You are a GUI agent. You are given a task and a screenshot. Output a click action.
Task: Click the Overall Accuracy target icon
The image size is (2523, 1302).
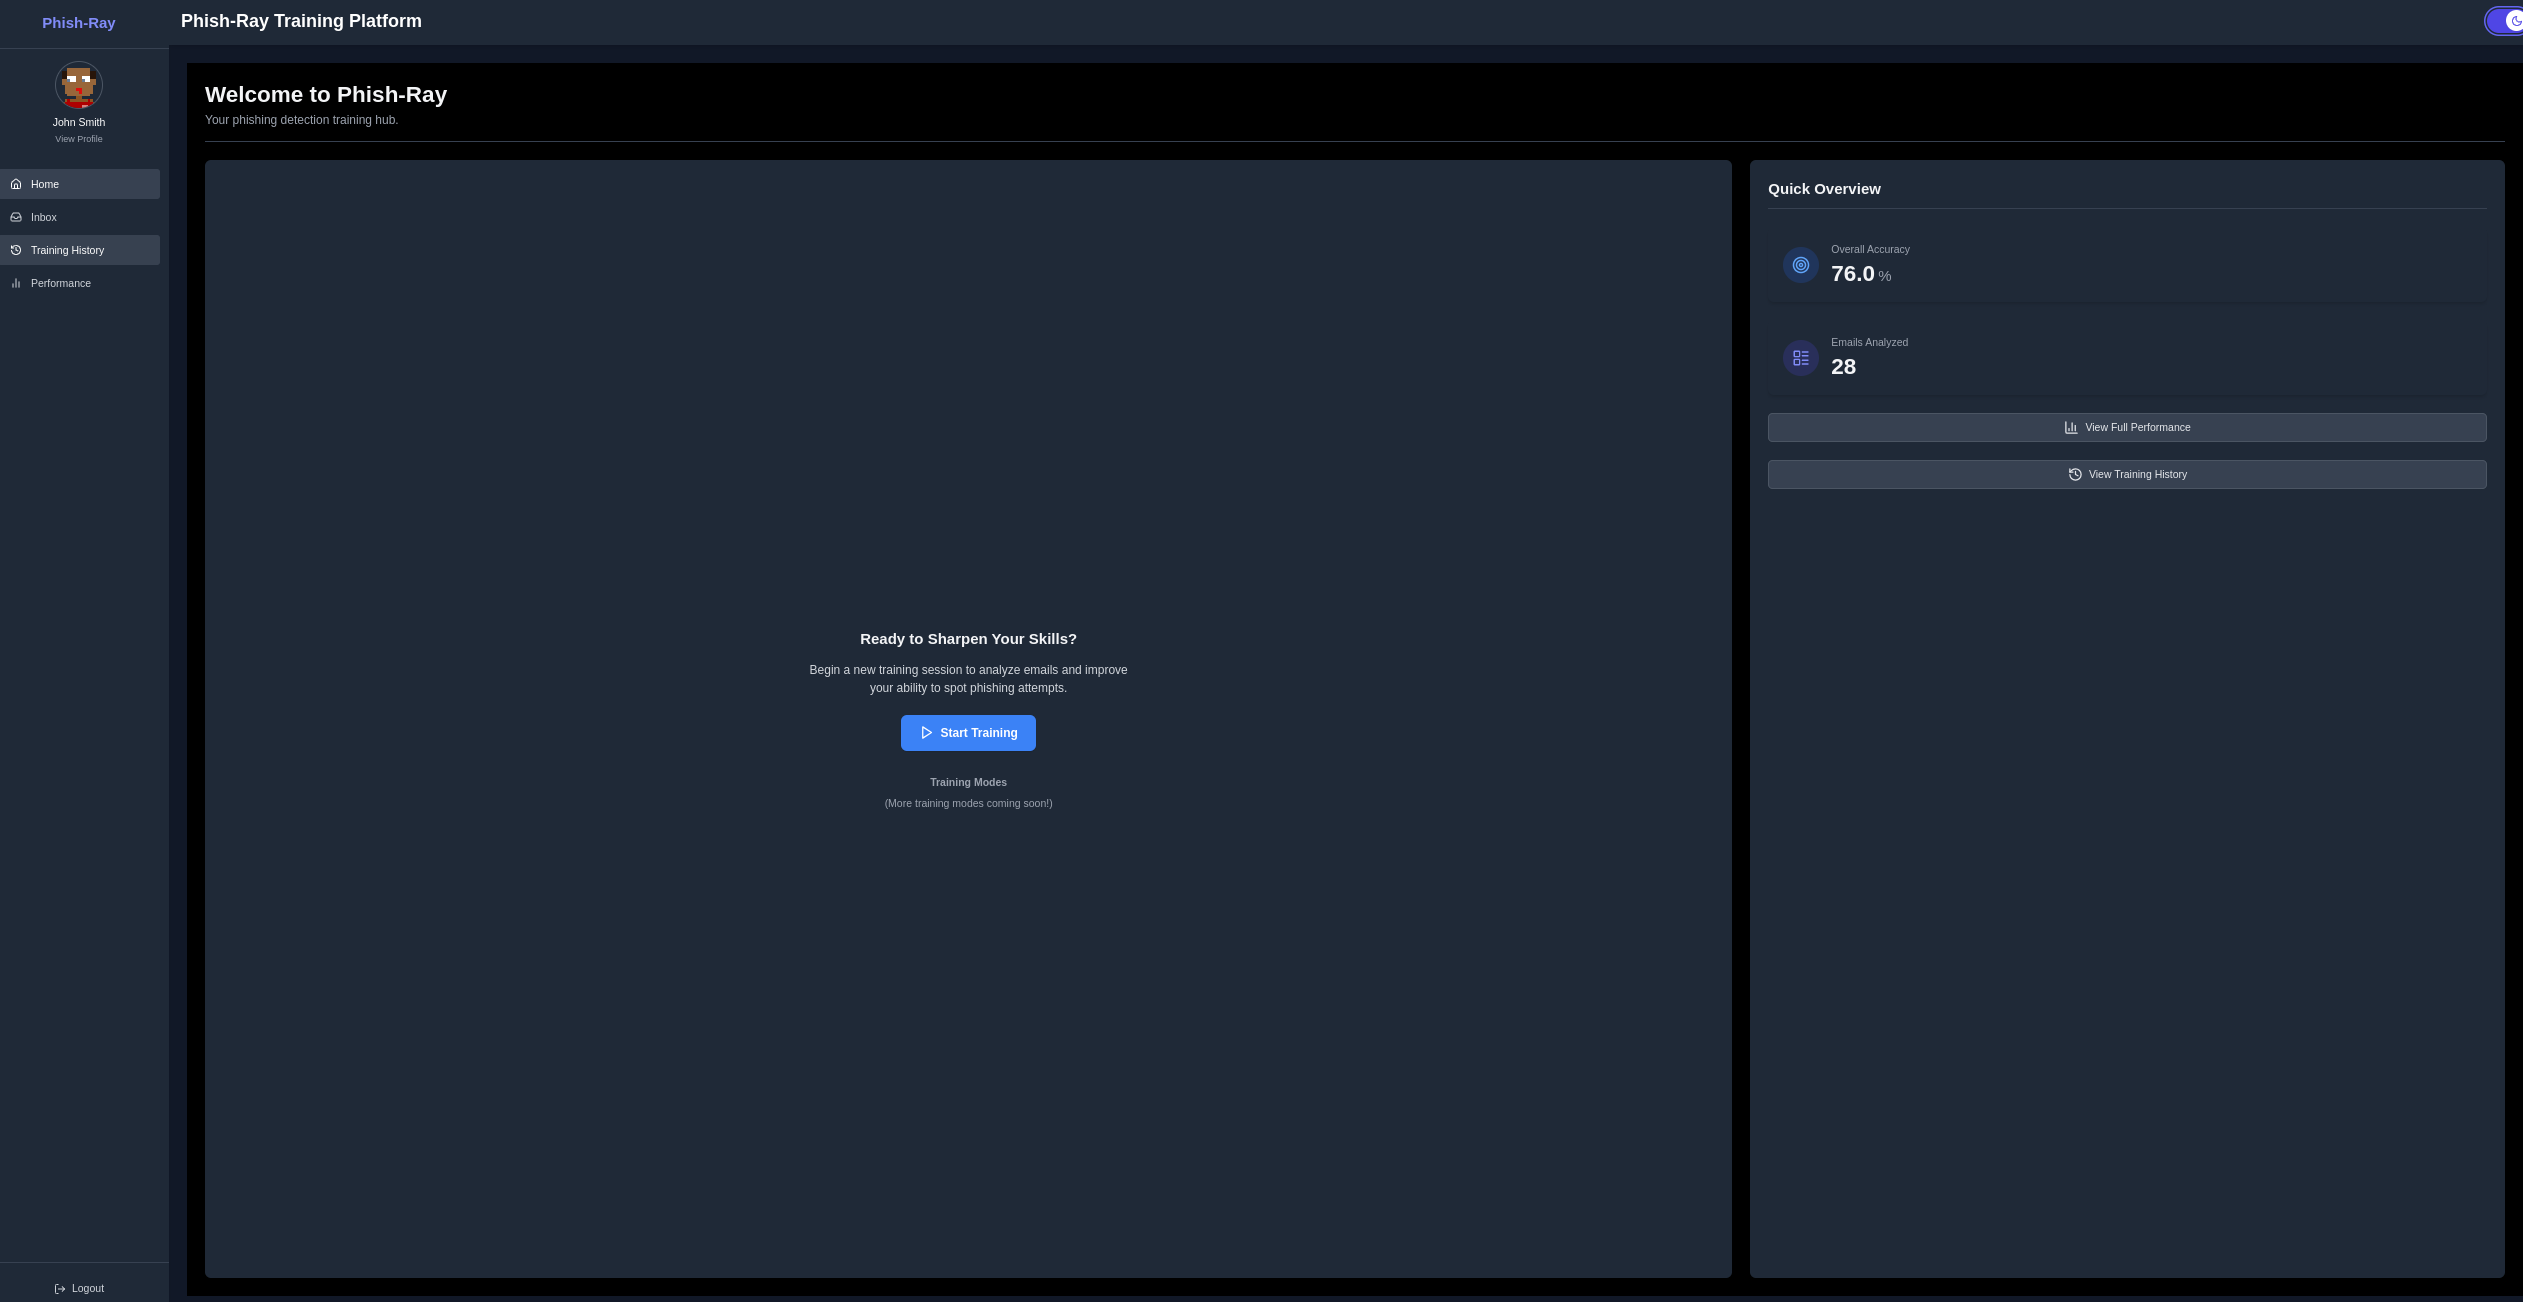pos(1800,265)
